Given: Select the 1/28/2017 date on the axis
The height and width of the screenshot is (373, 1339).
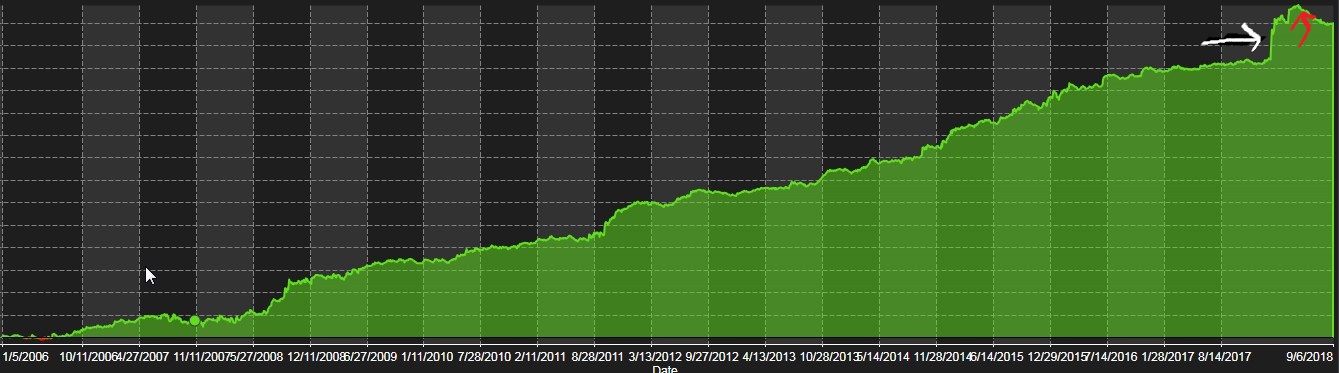Looking at the screenshot, I should pyautogui.click(x=1168, y=356).
